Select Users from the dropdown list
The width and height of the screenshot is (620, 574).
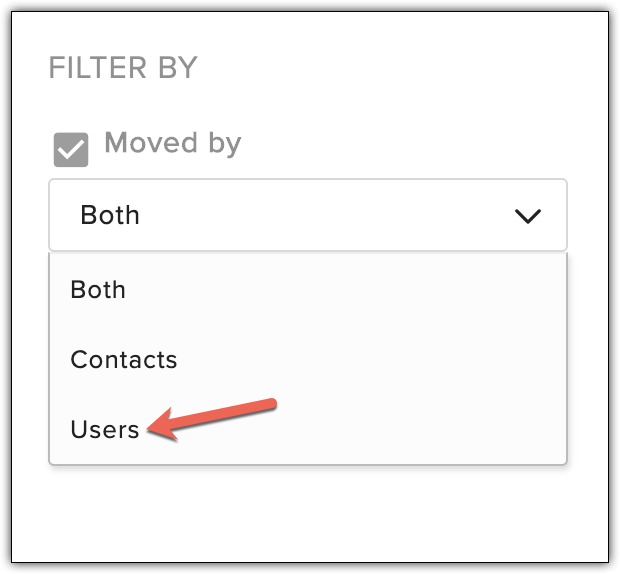[x=105, y=429]
